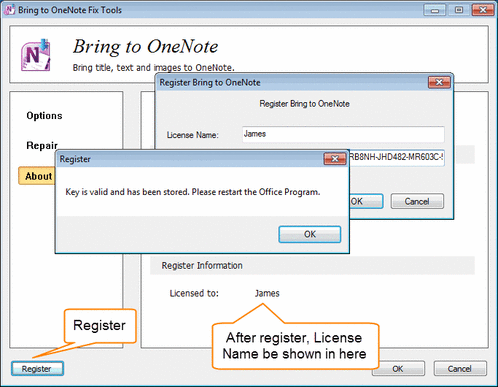Screen dimensions: 498x387
Task: Click OK in the Register message box
Action: 310,234
